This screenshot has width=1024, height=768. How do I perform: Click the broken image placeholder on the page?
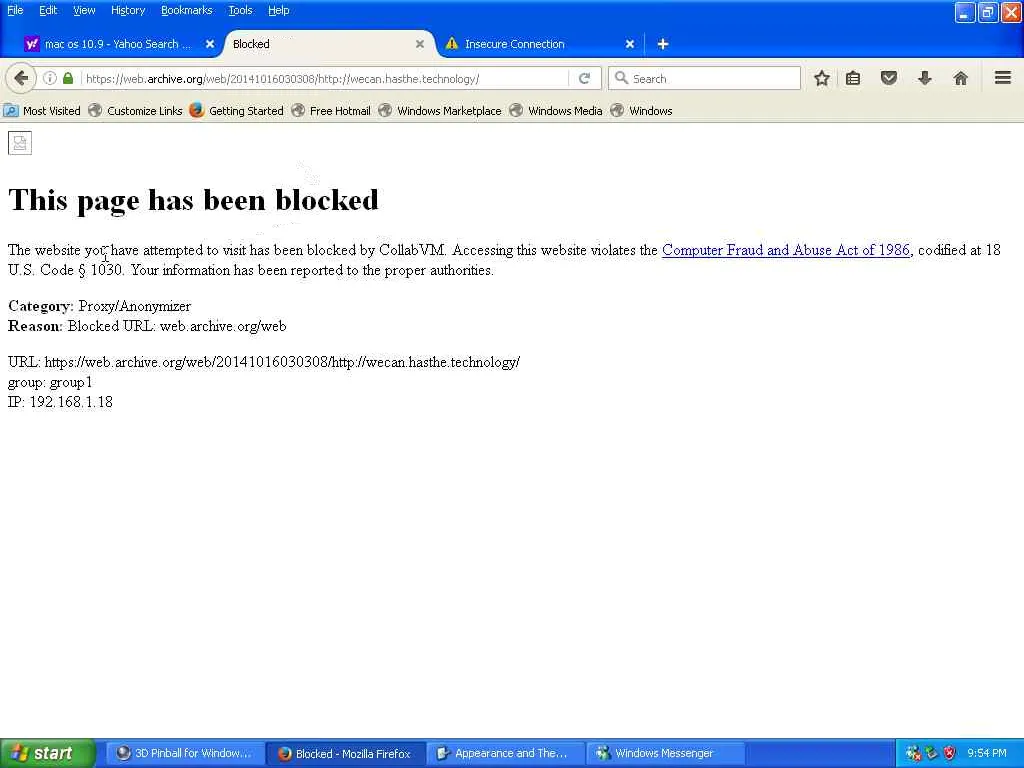pos(20,143)
